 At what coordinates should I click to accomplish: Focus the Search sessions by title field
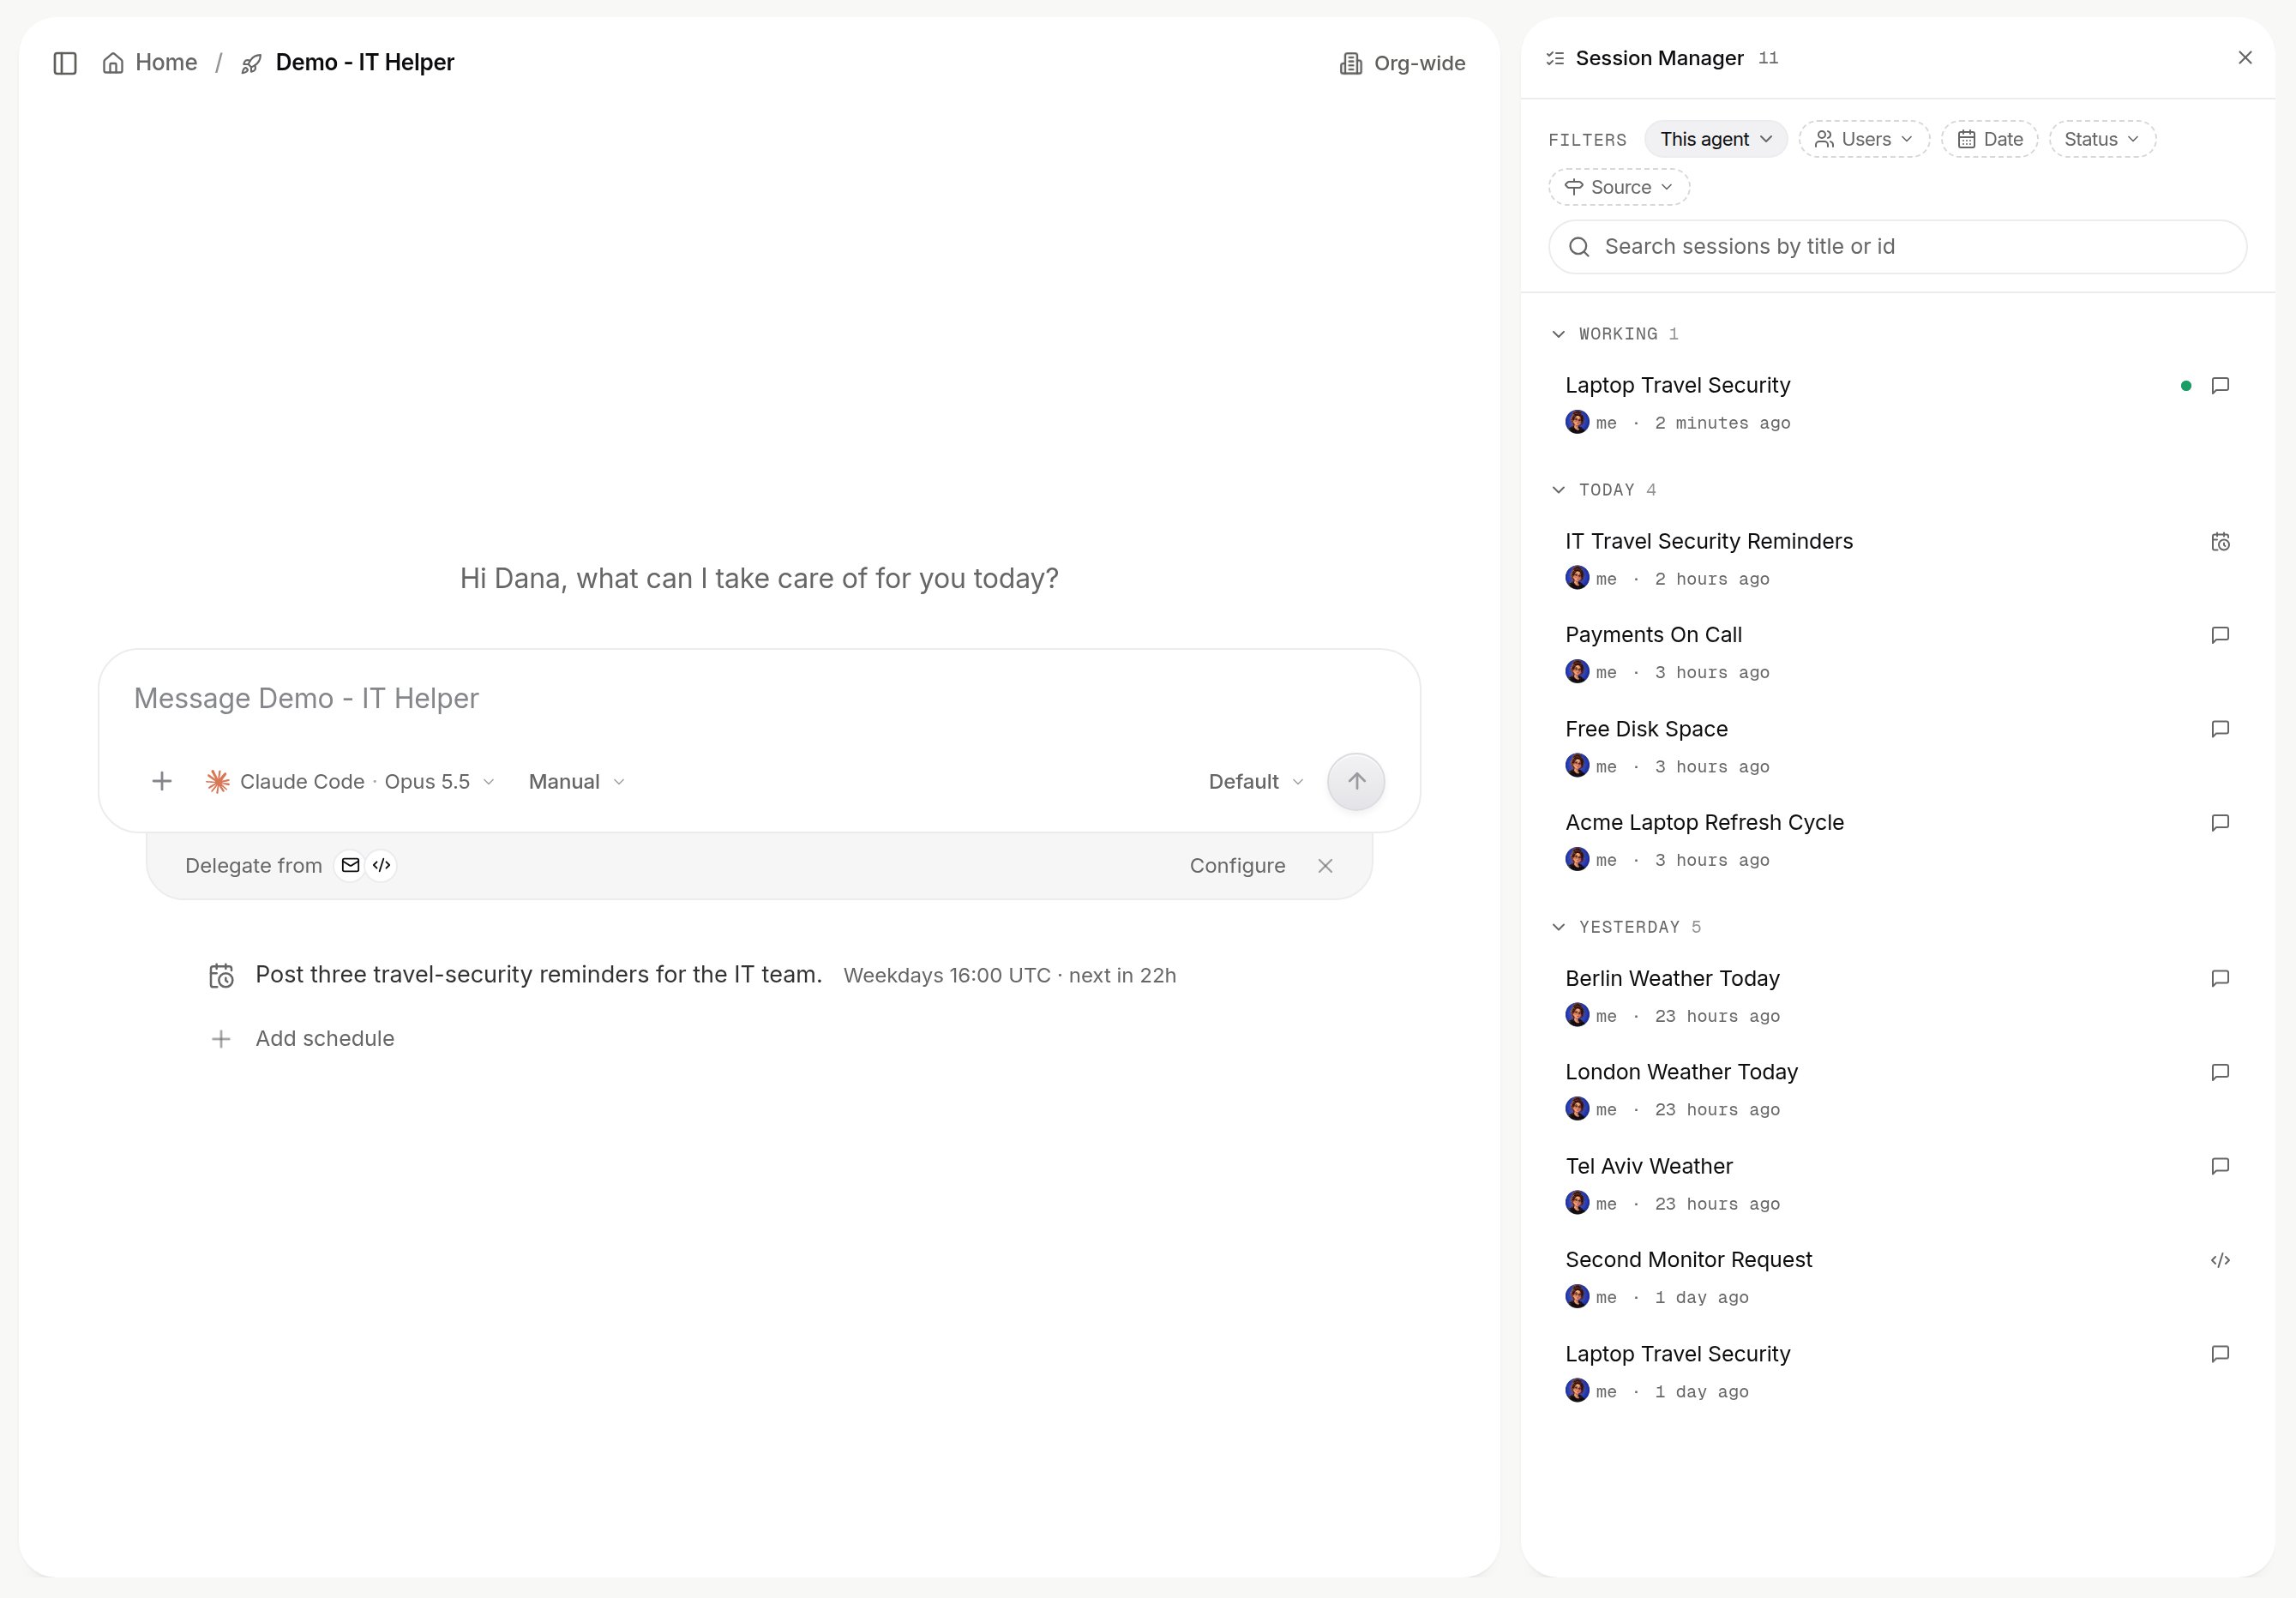1897,247
